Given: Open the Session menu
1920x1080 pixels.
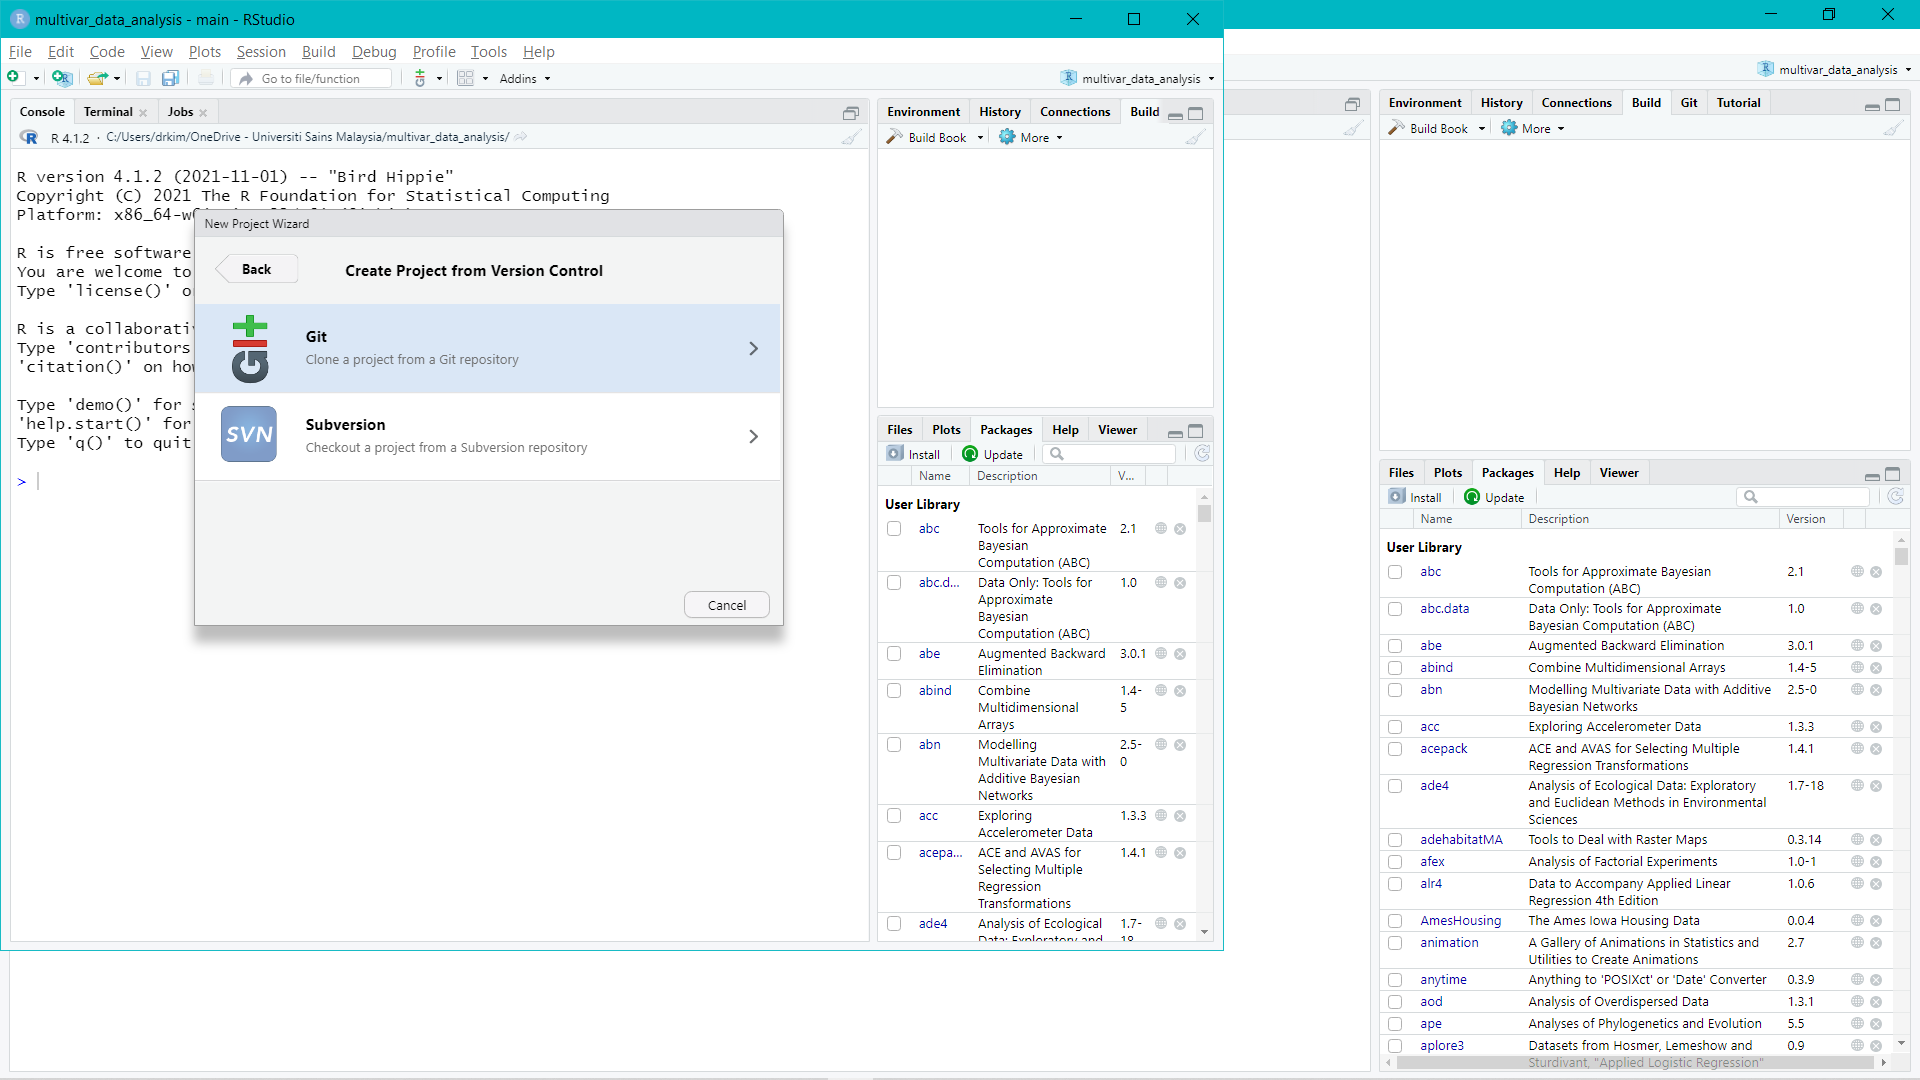Looking at the screenshot, I should pos(261,52).
